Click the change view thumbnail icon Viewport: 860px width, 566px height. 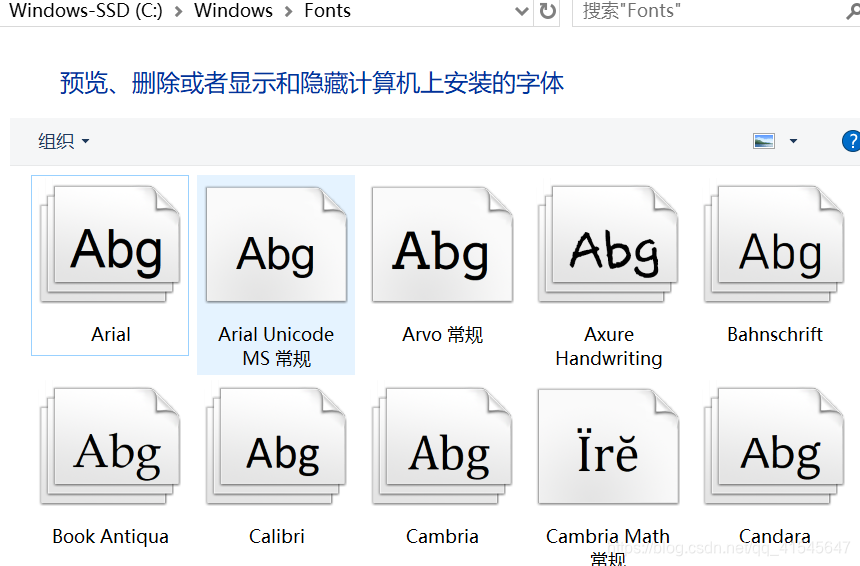(x=763, y=141)
